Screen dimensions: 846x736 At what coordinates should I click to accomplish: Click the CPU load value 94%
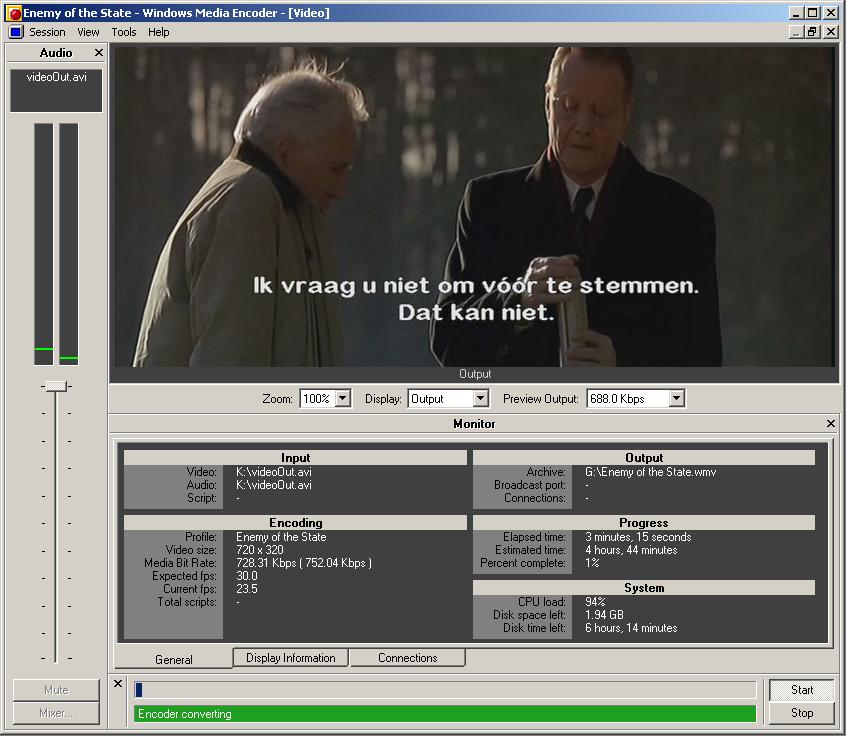(x=595, y=602)
